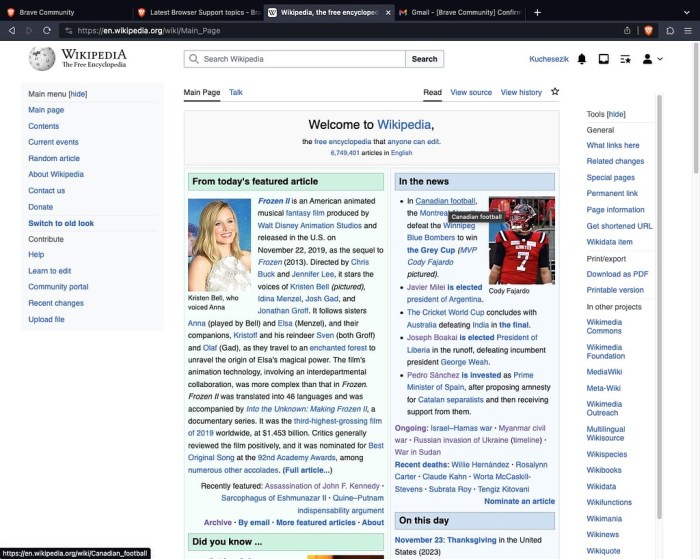The width and height of the screenshot is (700, 559).
Task: Open the browser hamburger menu icon
Action: tap(688, 31)
